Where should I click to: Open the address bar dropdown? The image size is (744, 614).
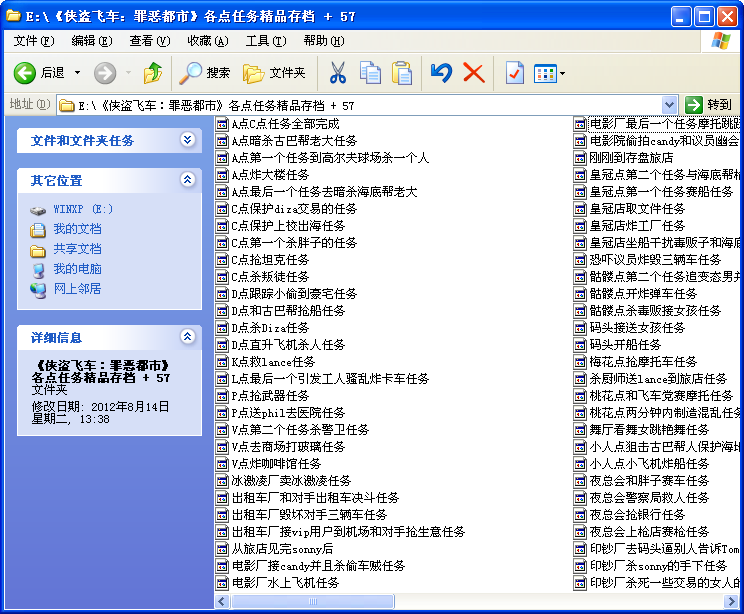[x=669, y=105]
